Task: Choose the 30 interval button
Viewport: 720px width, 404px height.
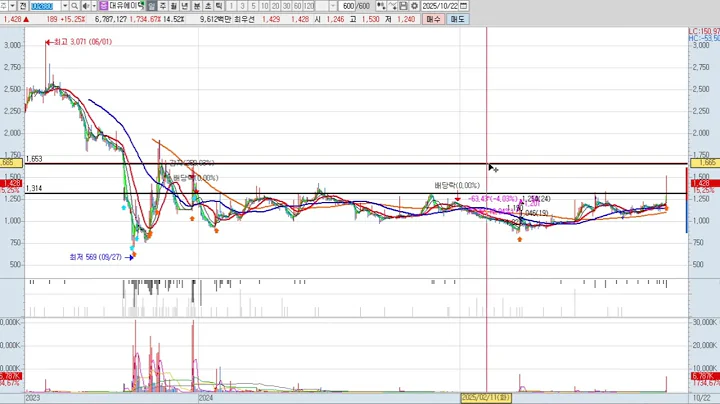Action: point(287,6)
